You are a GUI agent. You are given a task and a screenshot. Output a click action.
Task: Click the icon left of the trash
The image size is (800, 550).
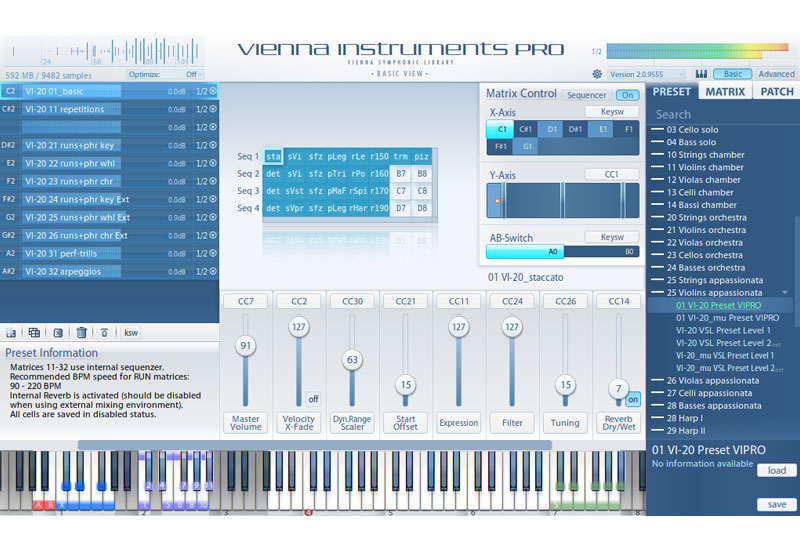coord(58,332)
